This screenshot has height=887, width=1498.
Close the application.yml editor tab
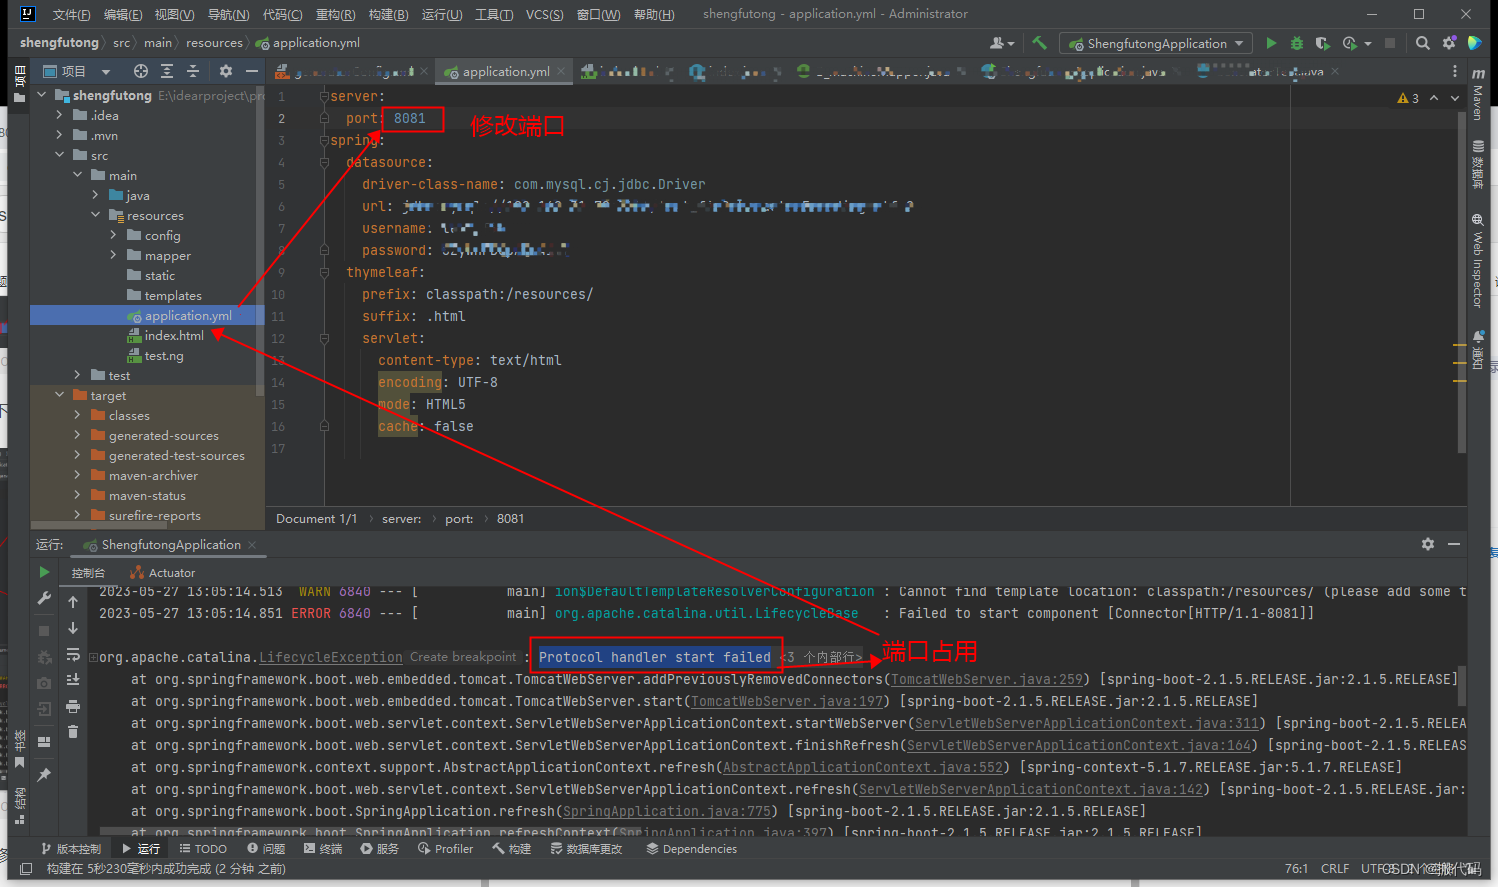(561, 71)
